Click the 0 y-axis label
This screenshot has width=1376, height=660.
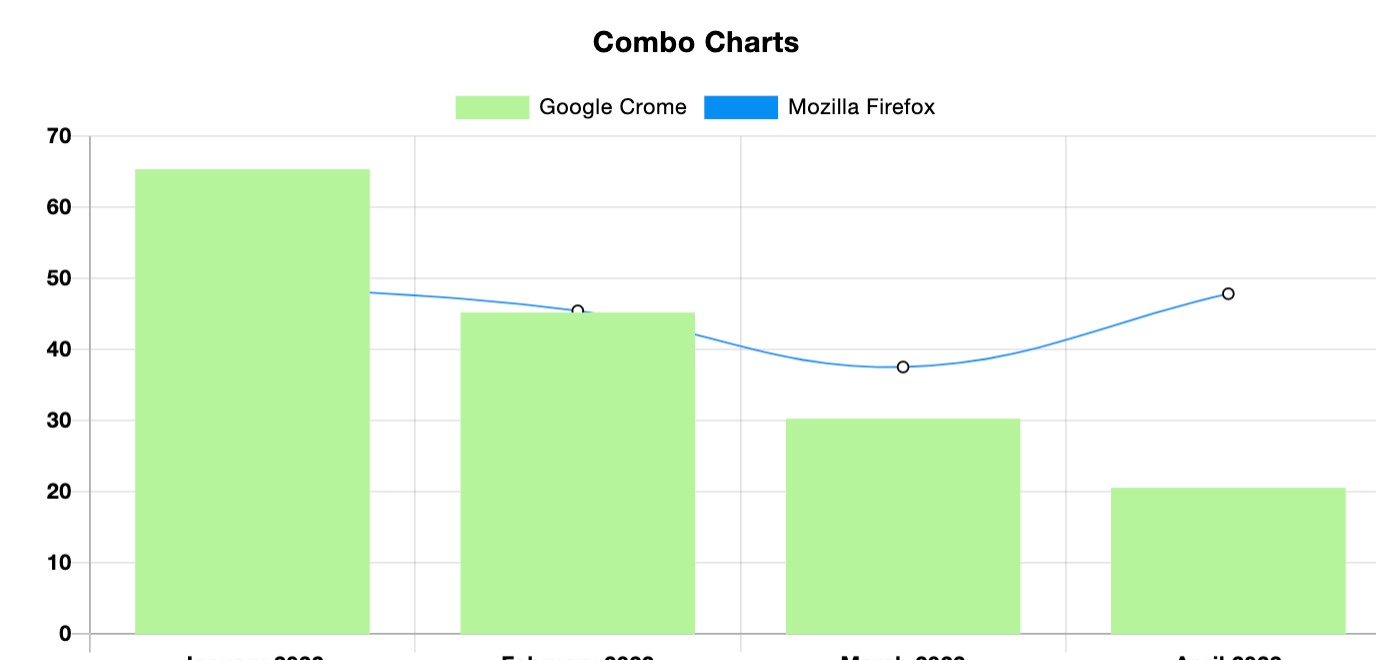(65, 634)
